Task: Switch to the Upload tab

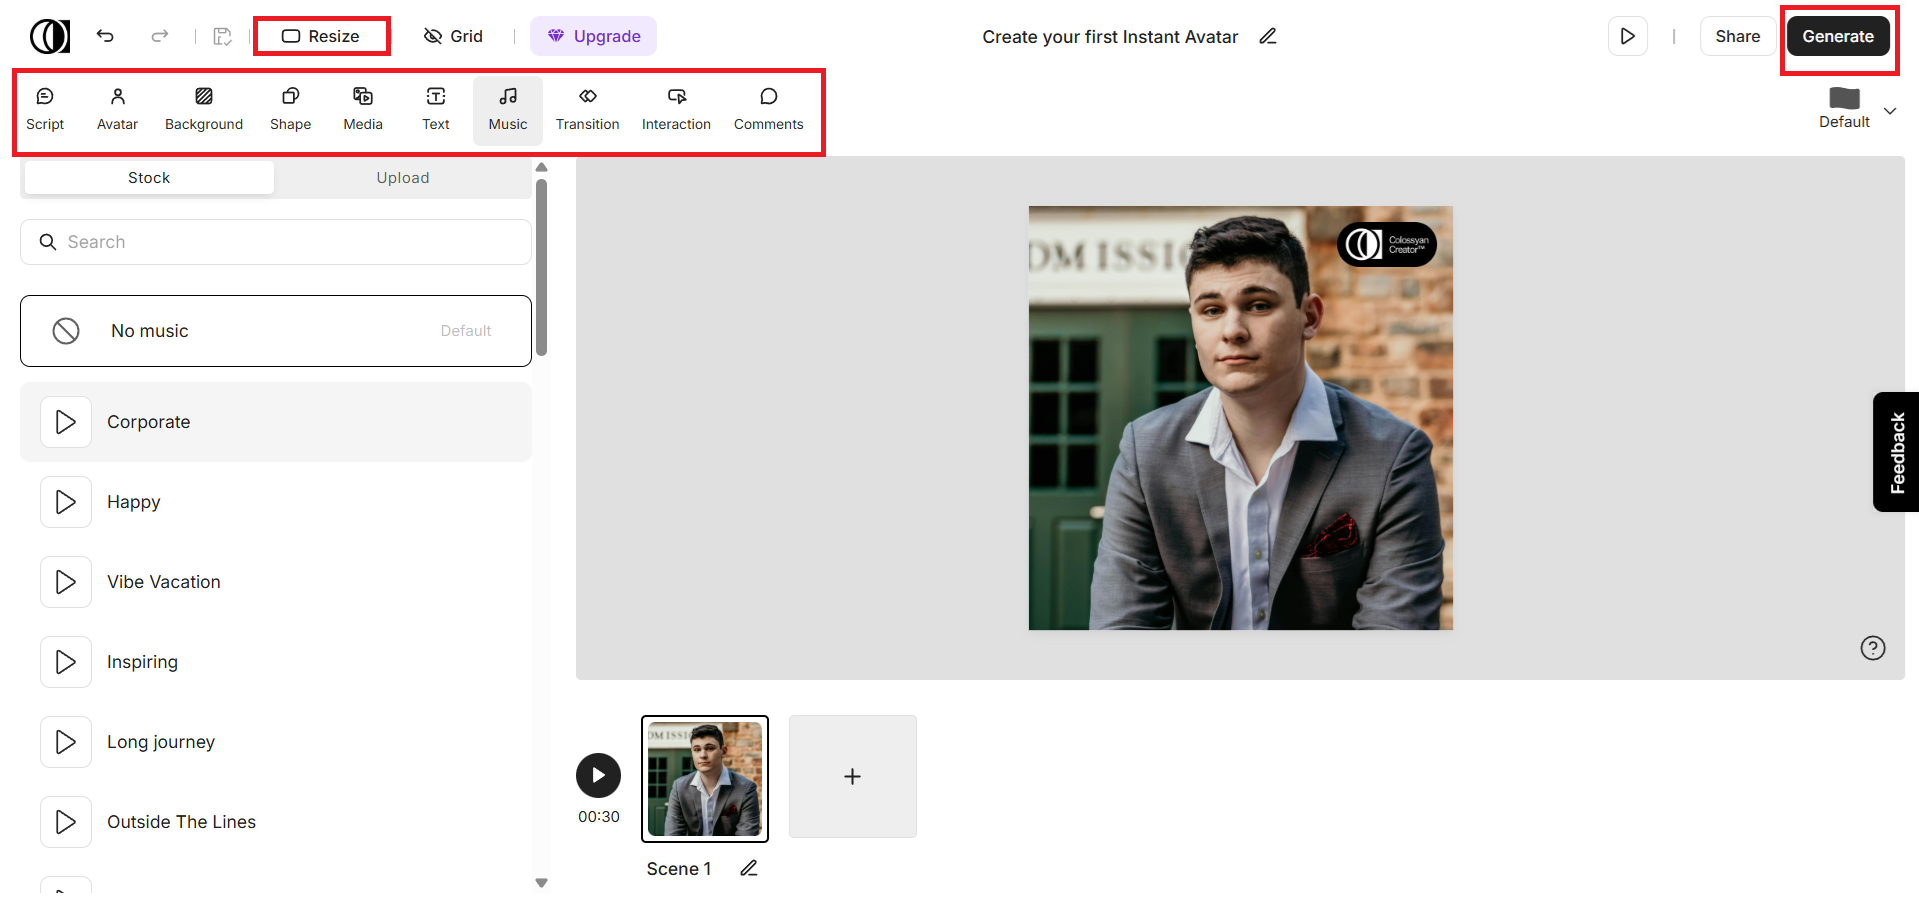Action: click(403, 177)
